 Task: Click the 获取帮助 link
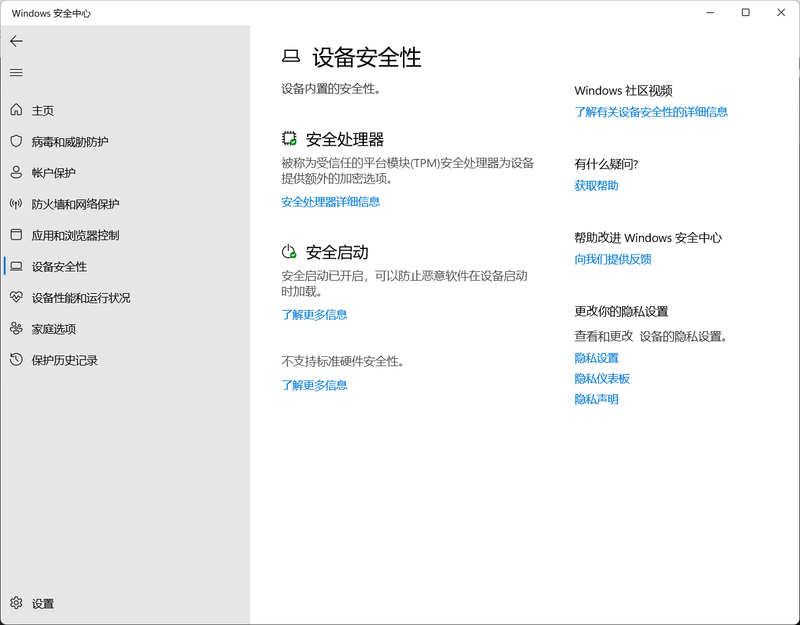coord(596,185)
